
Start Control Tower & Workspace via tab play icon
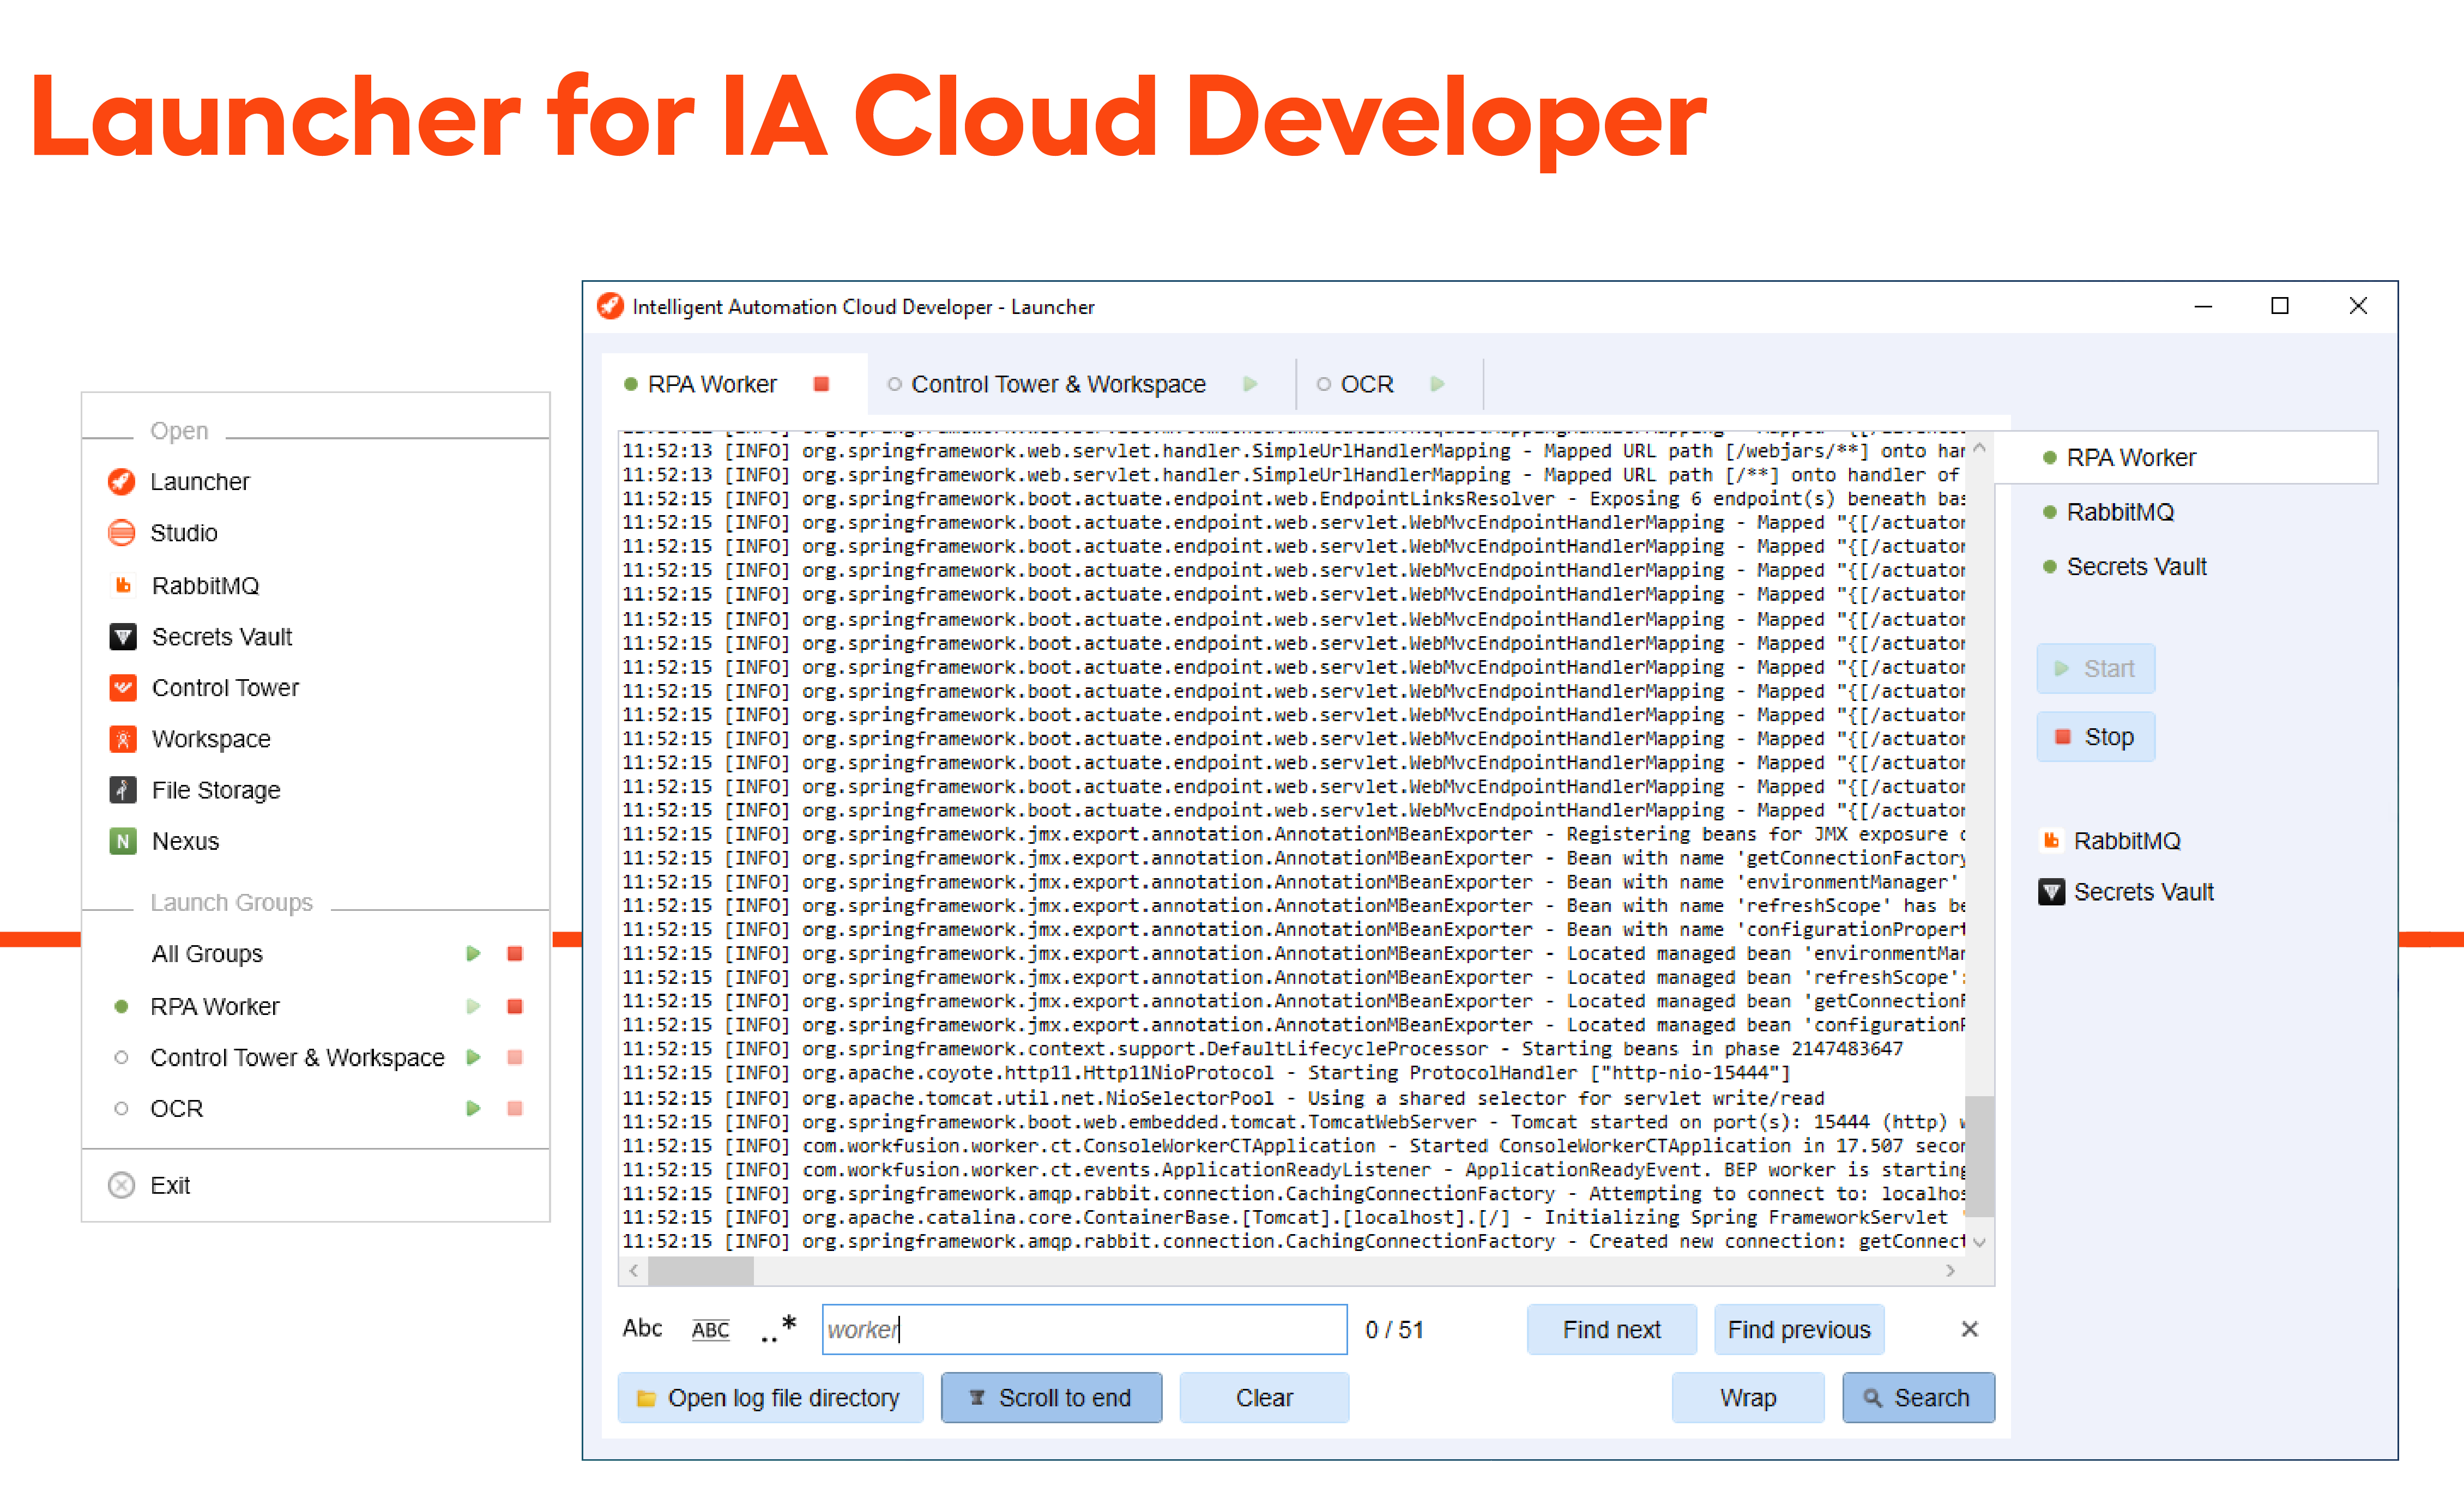click(1250, 384)
